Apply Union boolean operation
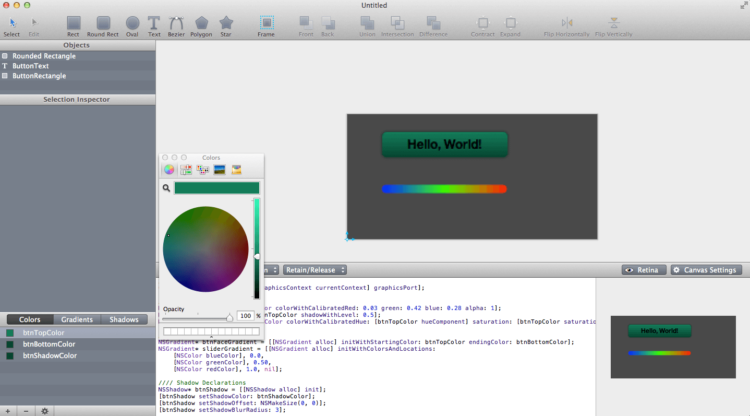Viewport: 750px width, 416px height. click(367, 27)
